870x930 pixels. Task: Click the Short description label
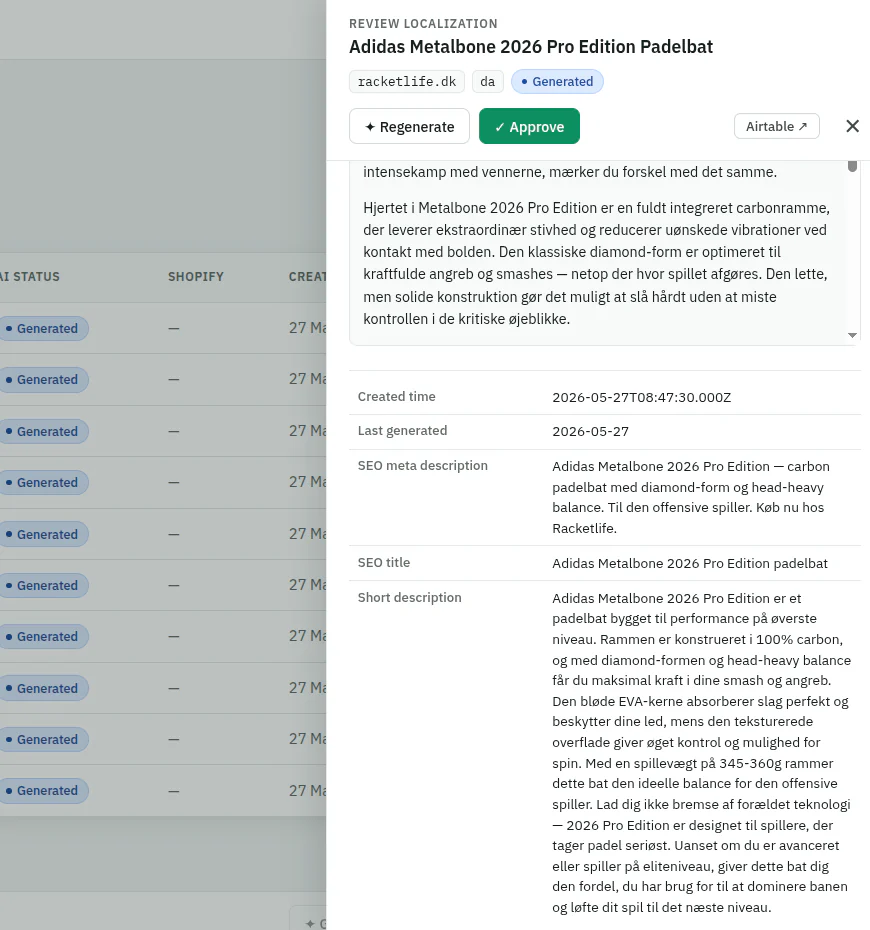point(409,597)
